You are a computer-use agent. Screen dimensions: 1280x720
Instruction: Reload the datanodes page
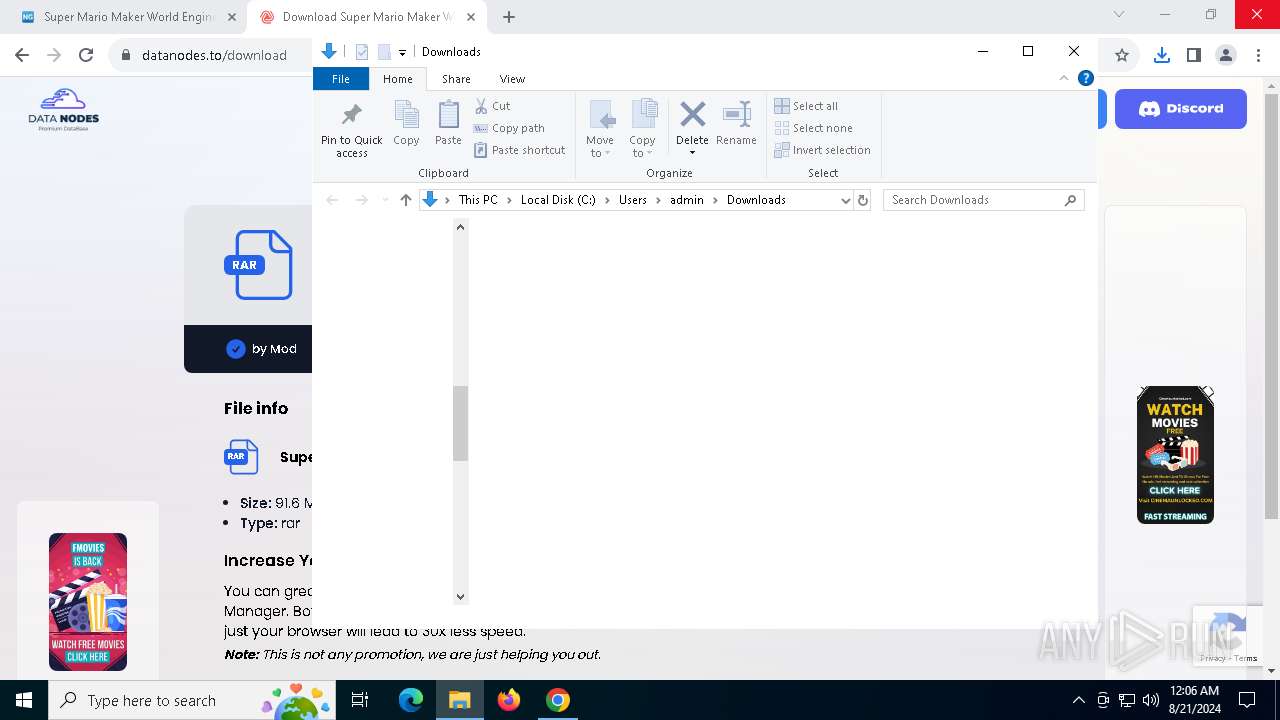(x=86, y=55)
